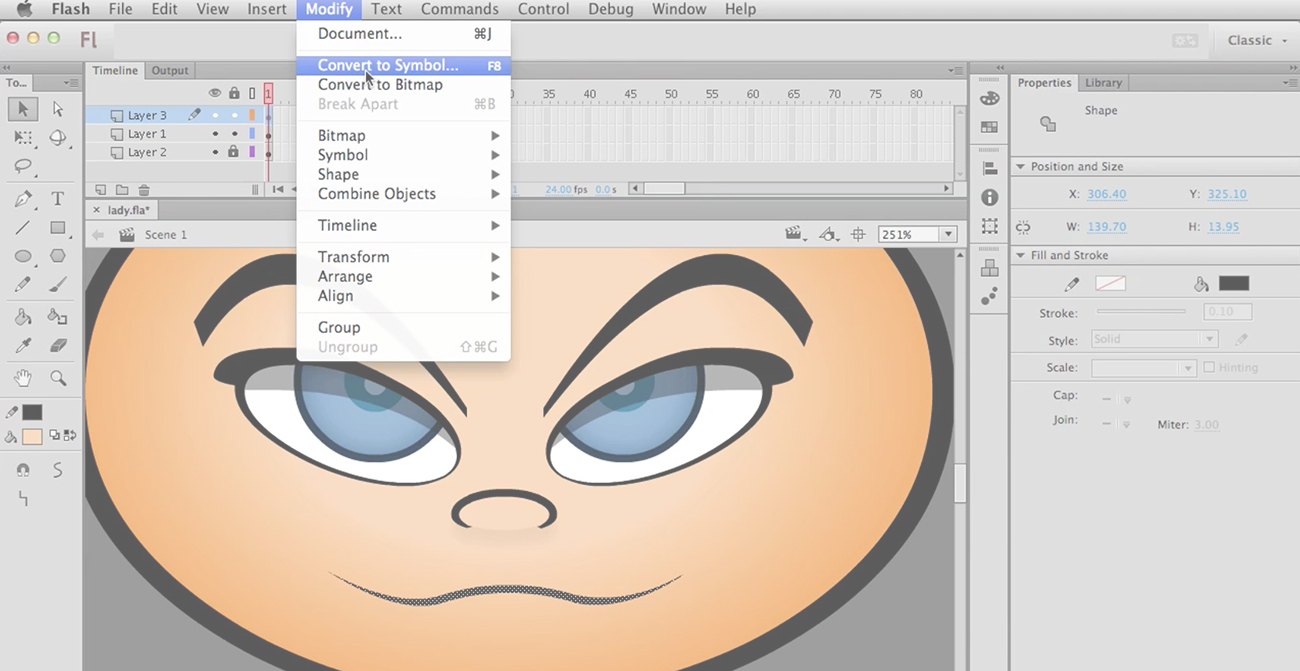Select the Ink Bottle tool

[58, 317]
